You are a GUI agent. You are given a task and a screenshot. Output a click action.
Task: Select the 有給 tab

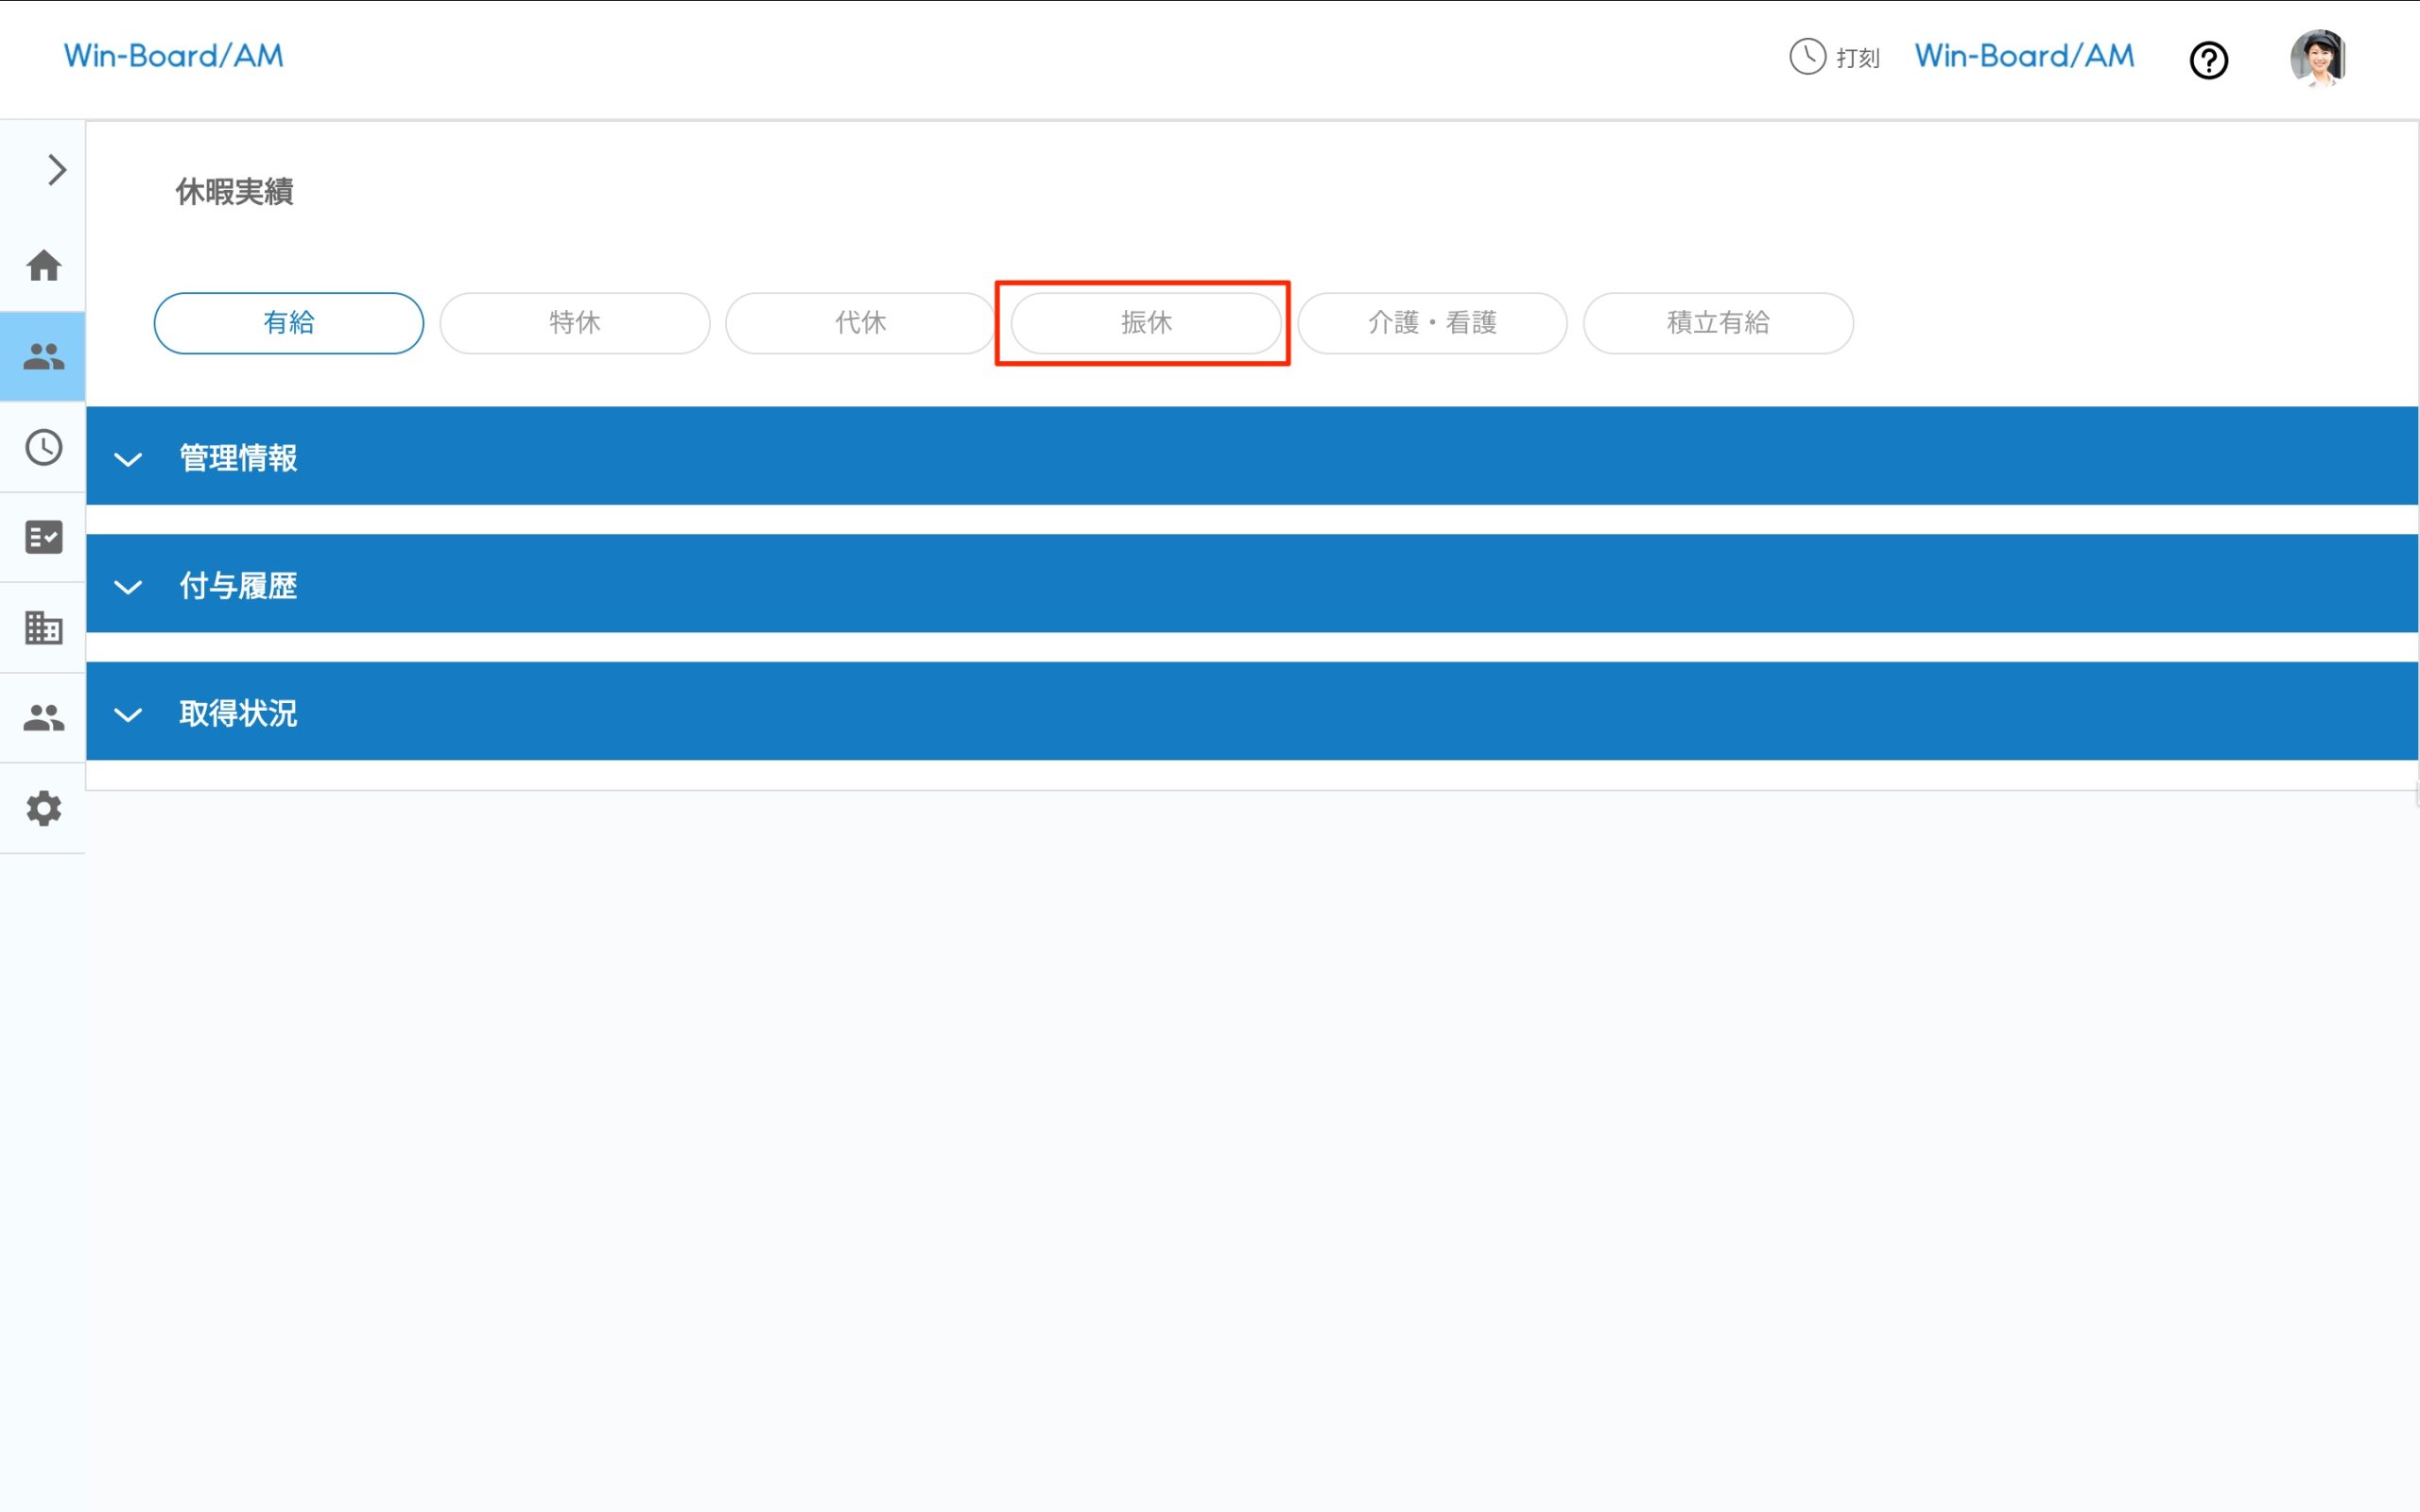(x=288, y=323)
